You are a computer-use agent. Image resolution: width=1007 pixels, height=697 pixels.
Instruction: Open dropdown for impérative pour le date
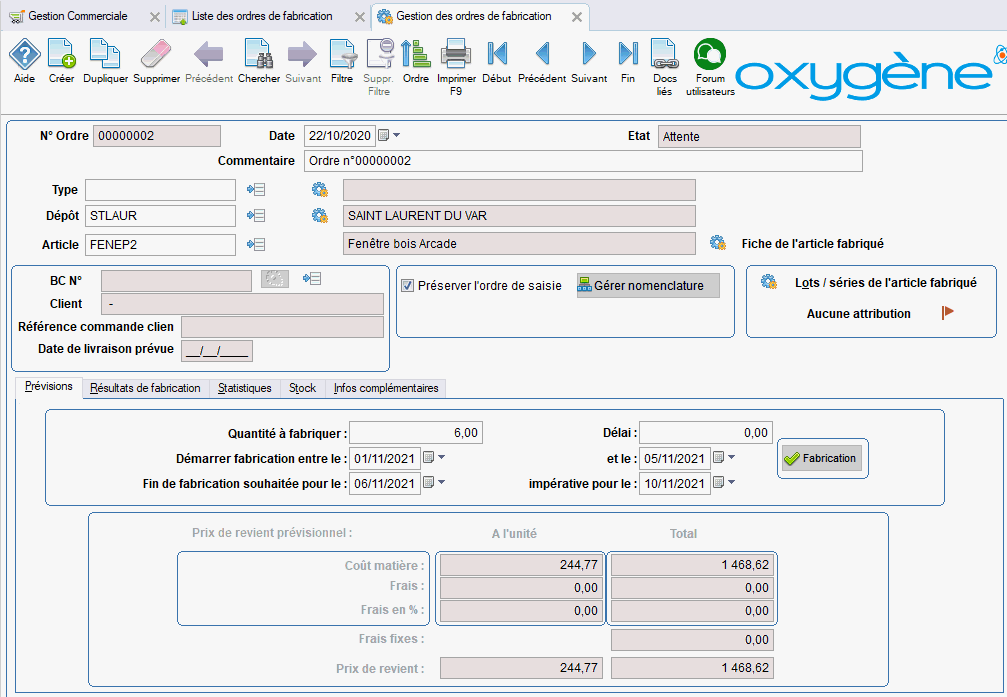click(x=732, y=484)
